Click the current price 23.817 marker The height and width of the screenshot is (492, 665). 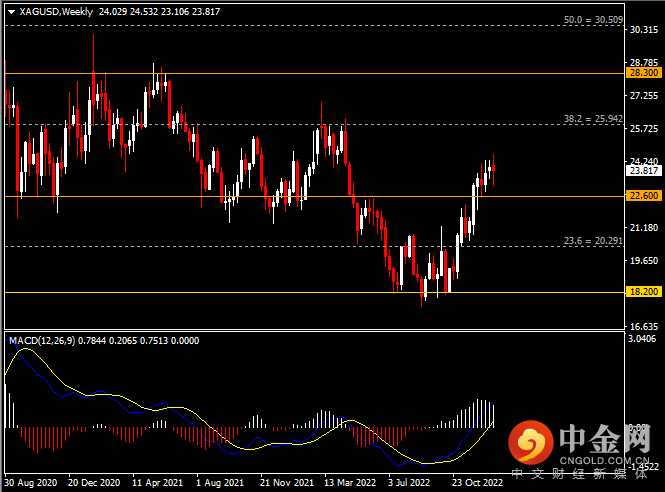coord(640,170)
